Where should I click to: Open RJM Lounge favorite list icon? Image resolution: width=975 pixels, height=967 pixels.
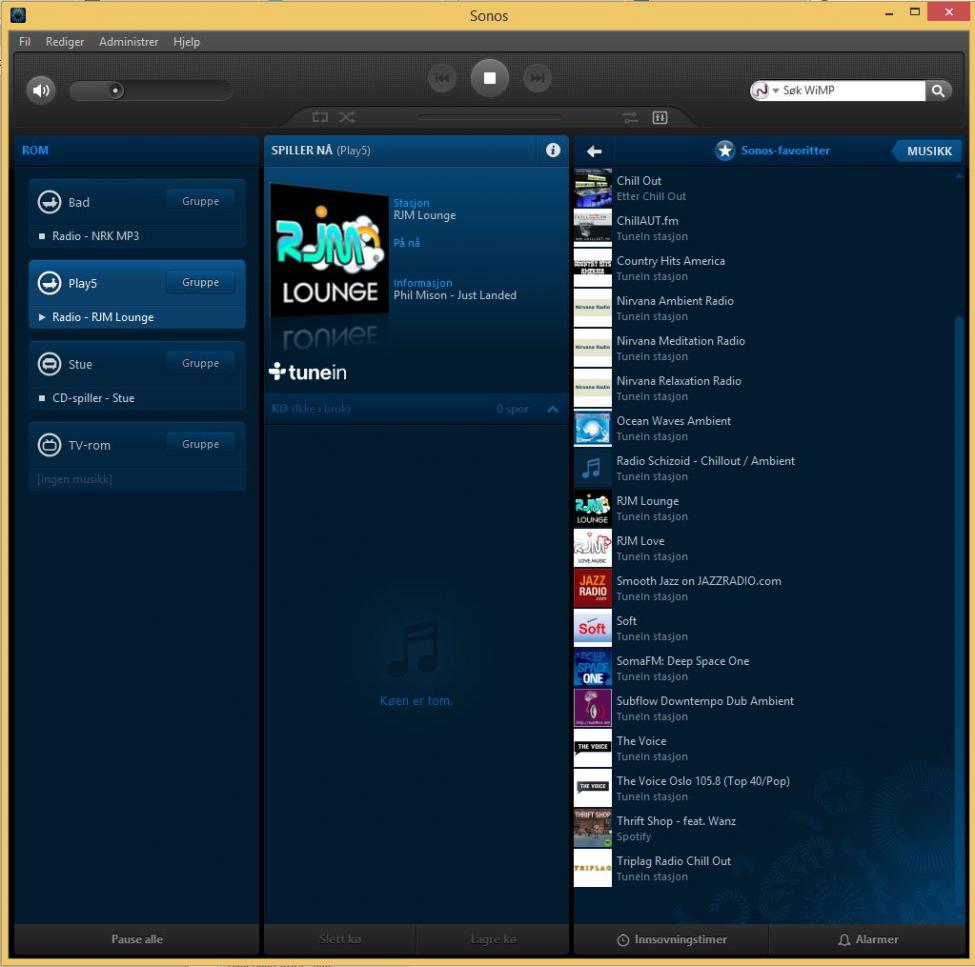pyautogui.click(x=593, y=508)
